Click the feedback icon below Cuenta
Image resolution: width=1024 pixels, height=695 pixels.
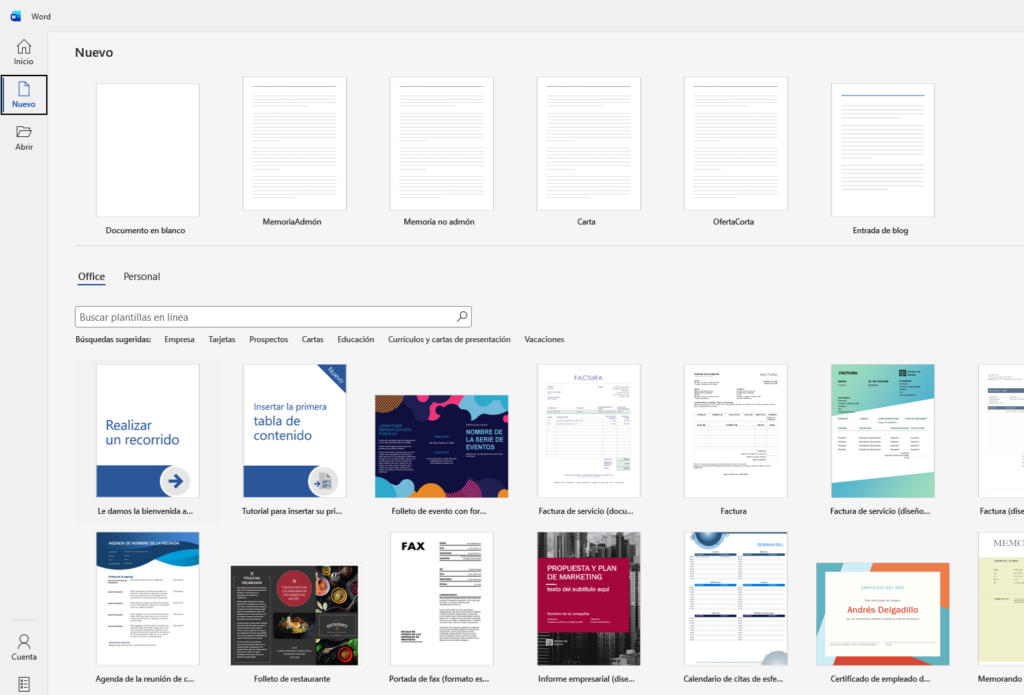[24, 684]
